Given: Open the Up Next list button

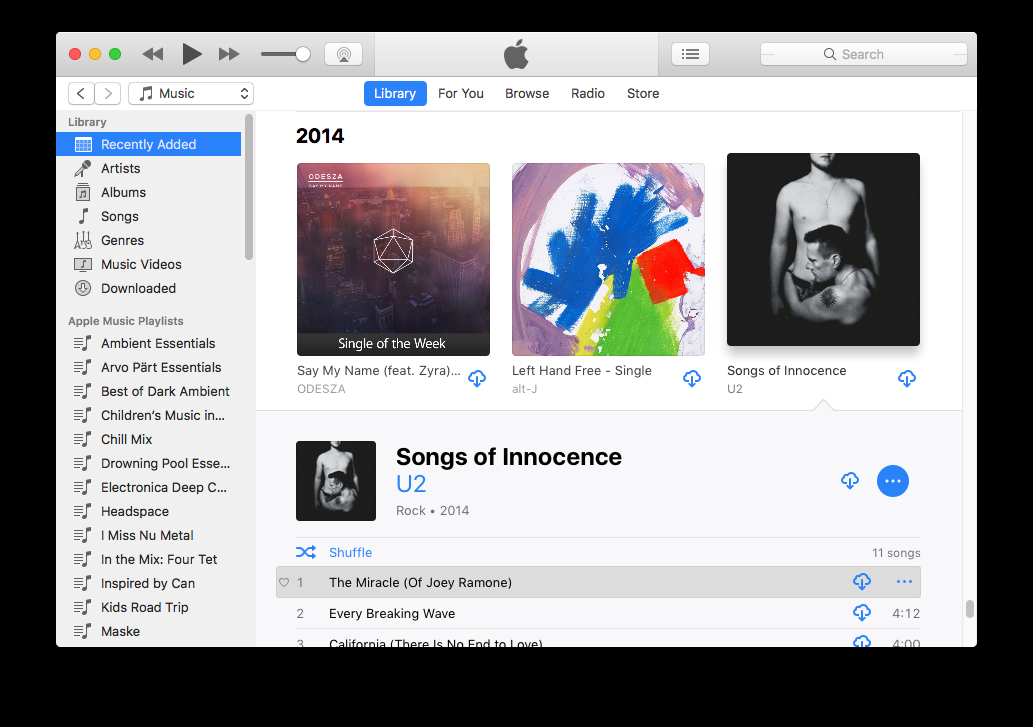Looking at the screenshot, I should point(690,54).
